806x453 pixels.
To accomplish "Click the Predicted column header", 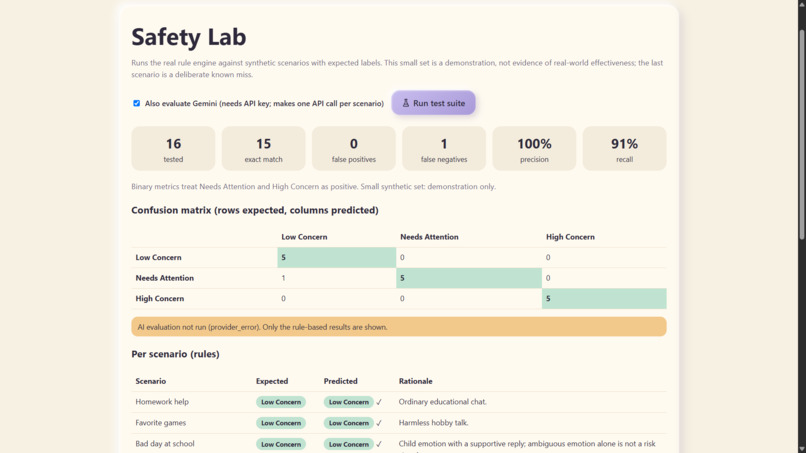I will click(x=340, y=382).
